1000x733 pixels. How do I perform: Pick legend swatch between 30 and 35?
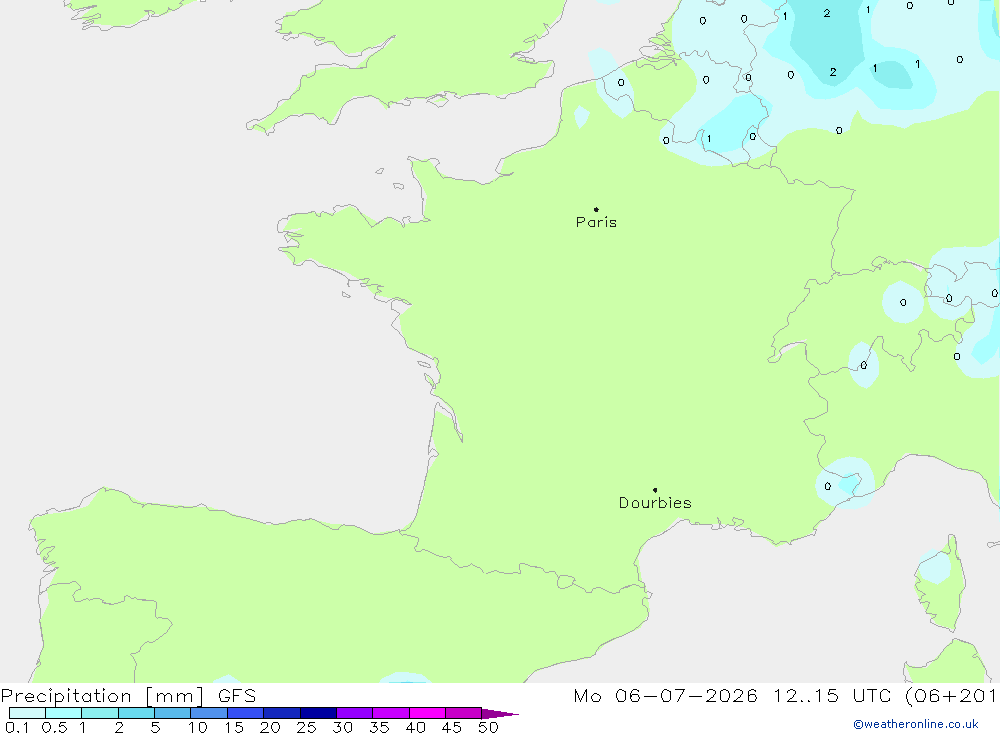(355, 713)
